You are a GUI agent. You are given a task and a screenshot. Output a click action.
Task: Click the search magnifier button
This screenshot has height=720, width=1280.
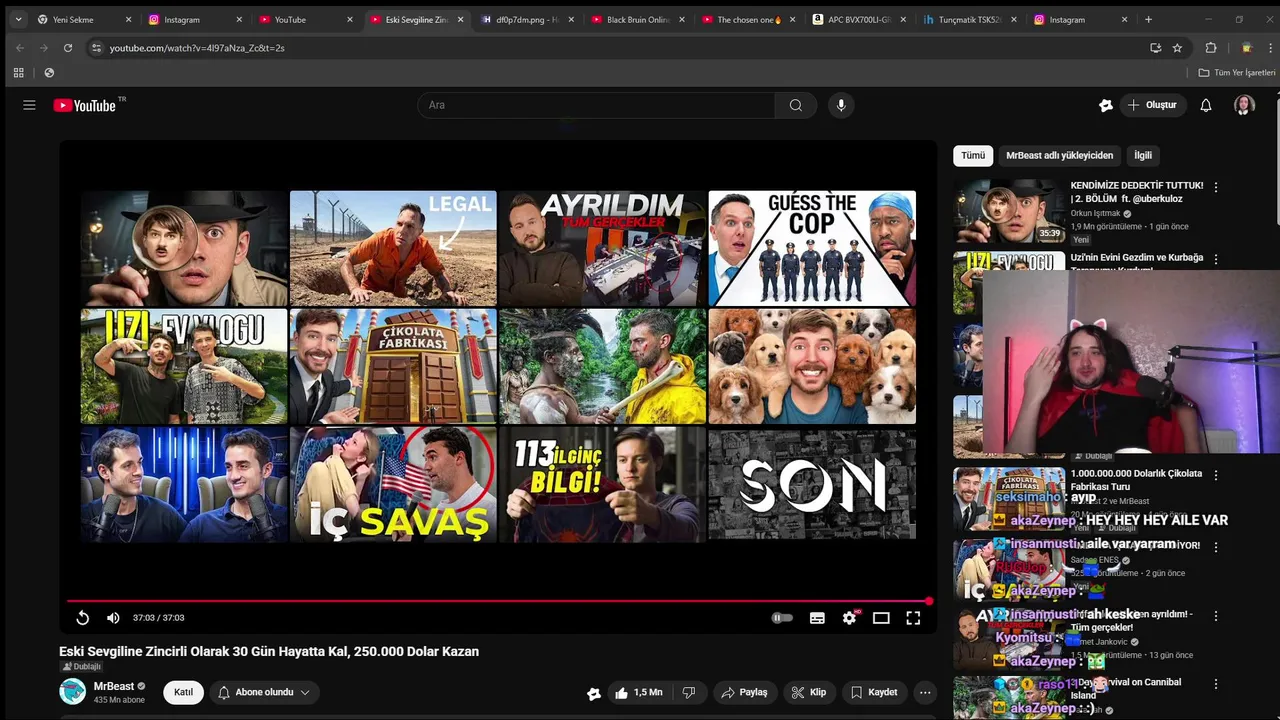tap(796, 105)
